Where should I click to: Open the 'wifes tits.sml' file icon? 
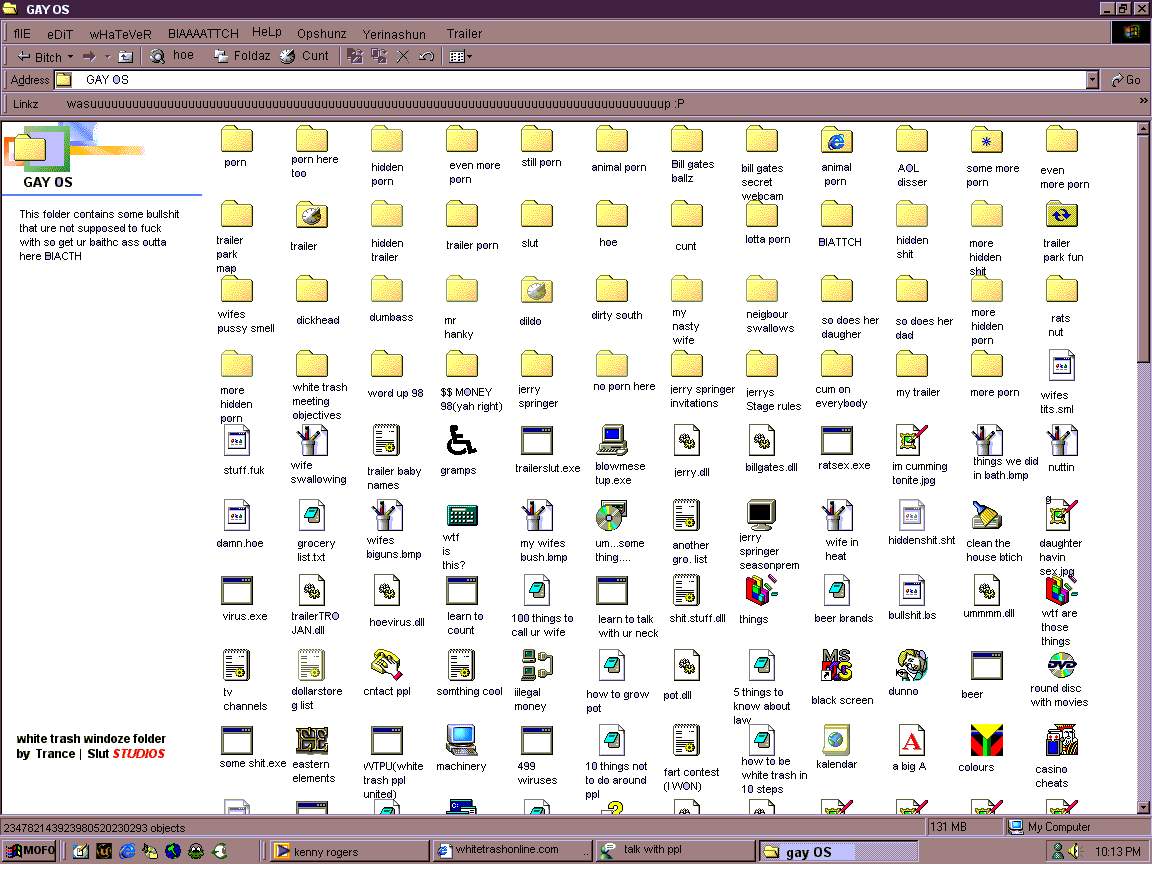point(1061,365)
